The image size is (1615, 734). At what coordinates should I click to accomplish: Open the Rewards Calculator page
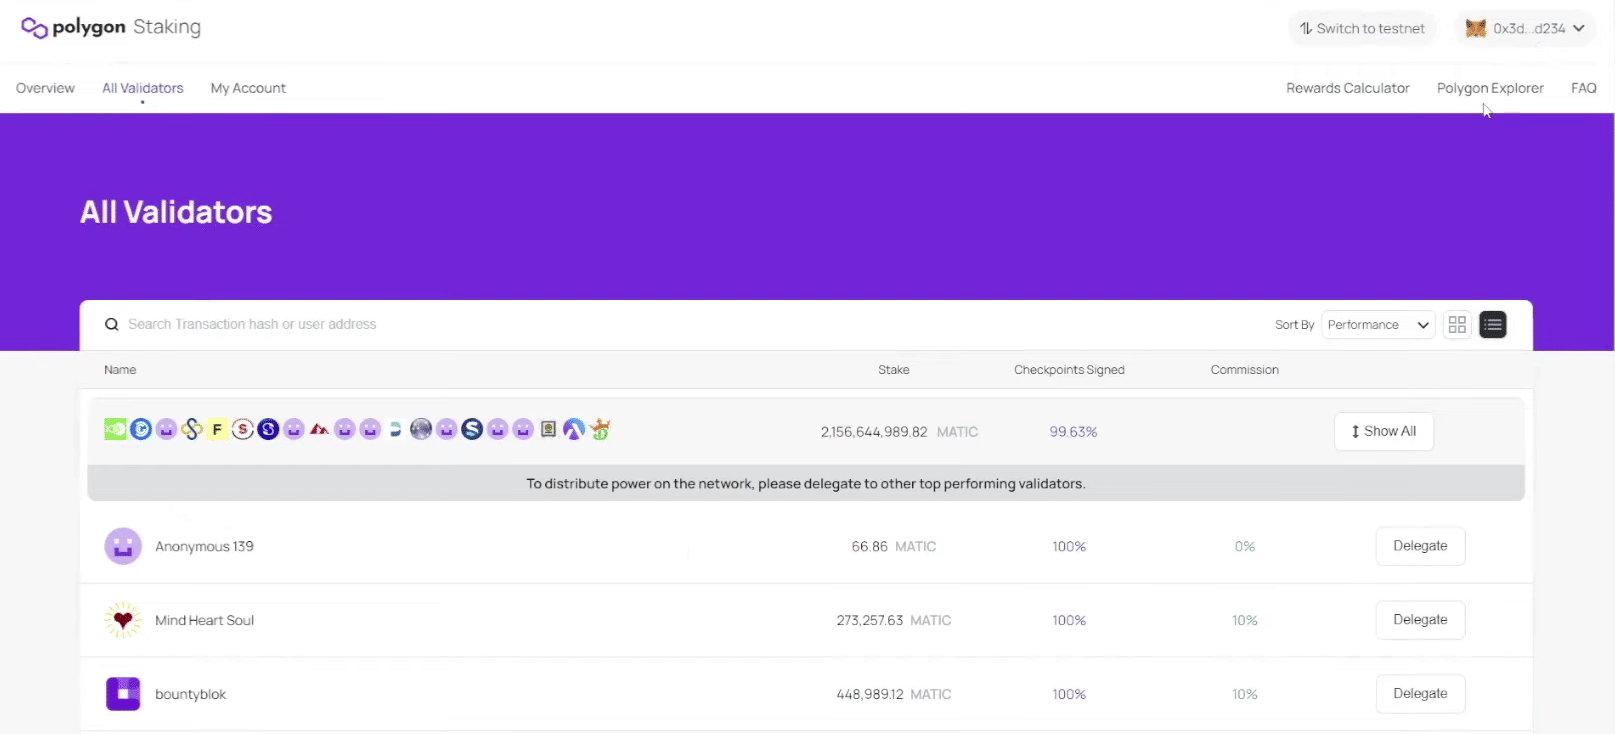(x=1348, y=88)
